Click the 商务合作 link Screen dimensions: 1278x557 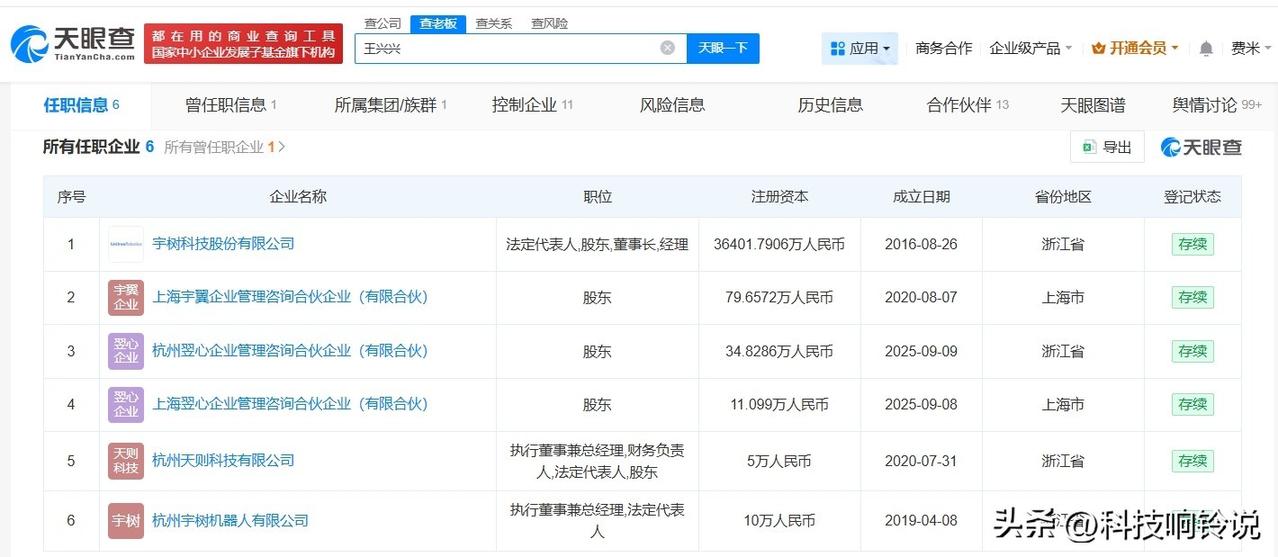(944, 48)
